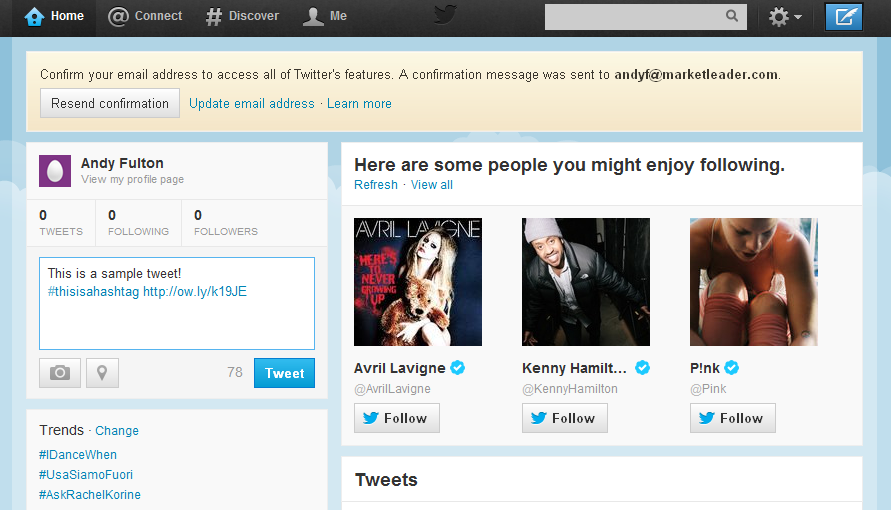Image resolution: width=891 pixels, height=510 pixels.
Task: Click Refresh suggestions link
Action: 376,185
